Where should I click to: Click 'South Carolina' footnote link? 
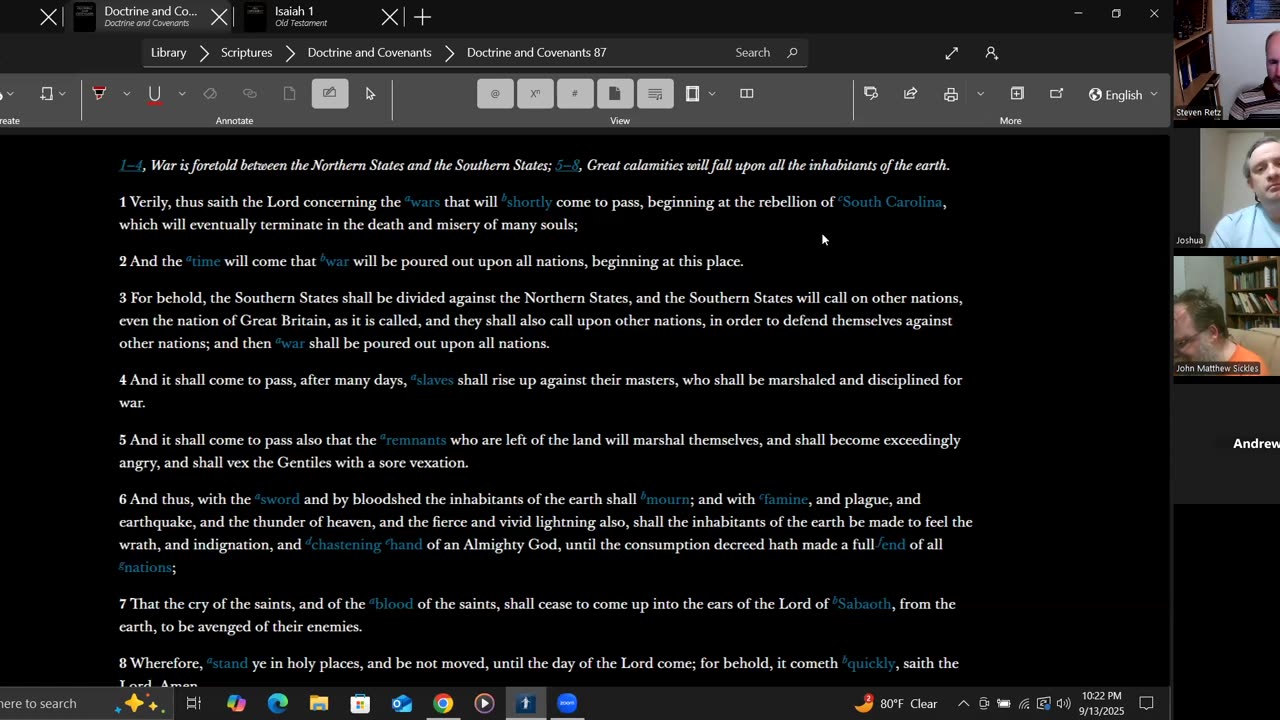(890, 202)
